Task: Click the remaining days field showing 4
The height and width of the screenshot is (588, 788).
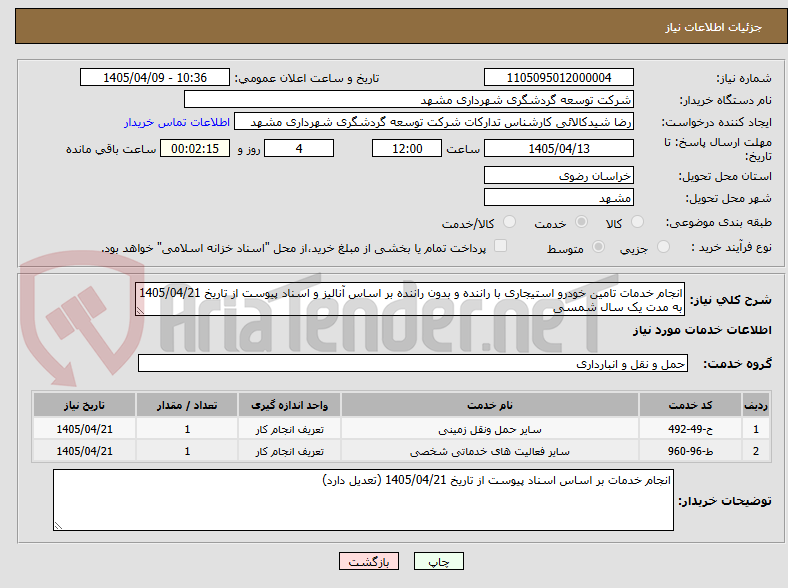Action: [299, 148]
